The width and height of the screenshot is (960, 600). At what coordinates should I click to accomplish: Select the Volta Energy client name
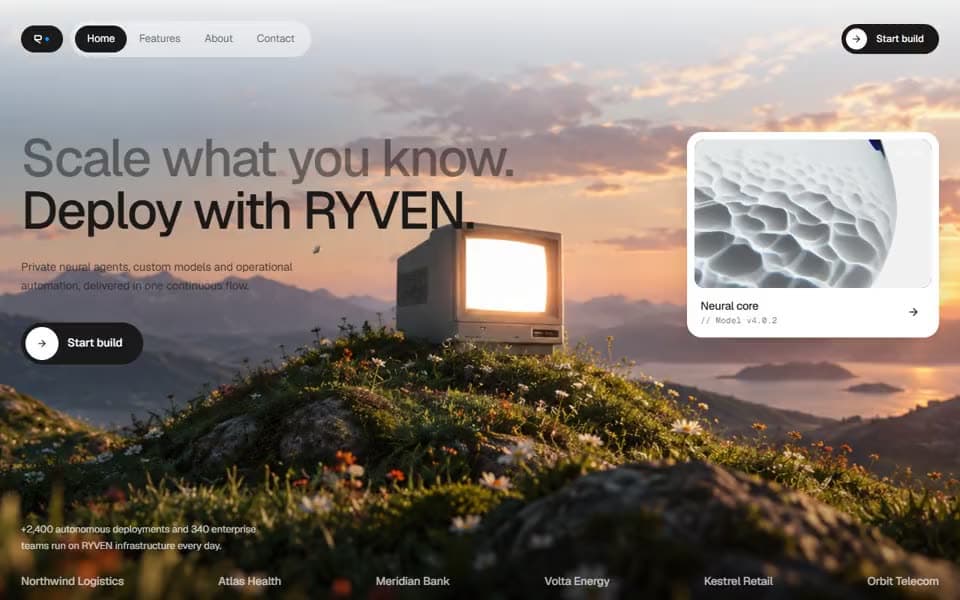click(x=577, y=581)
